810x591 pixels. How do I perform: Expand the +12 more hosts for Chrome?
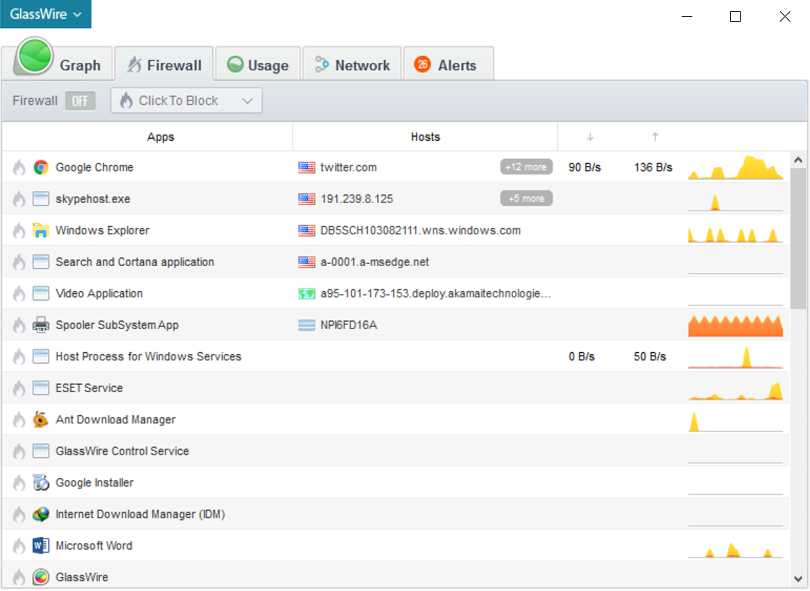click(526, 168)
